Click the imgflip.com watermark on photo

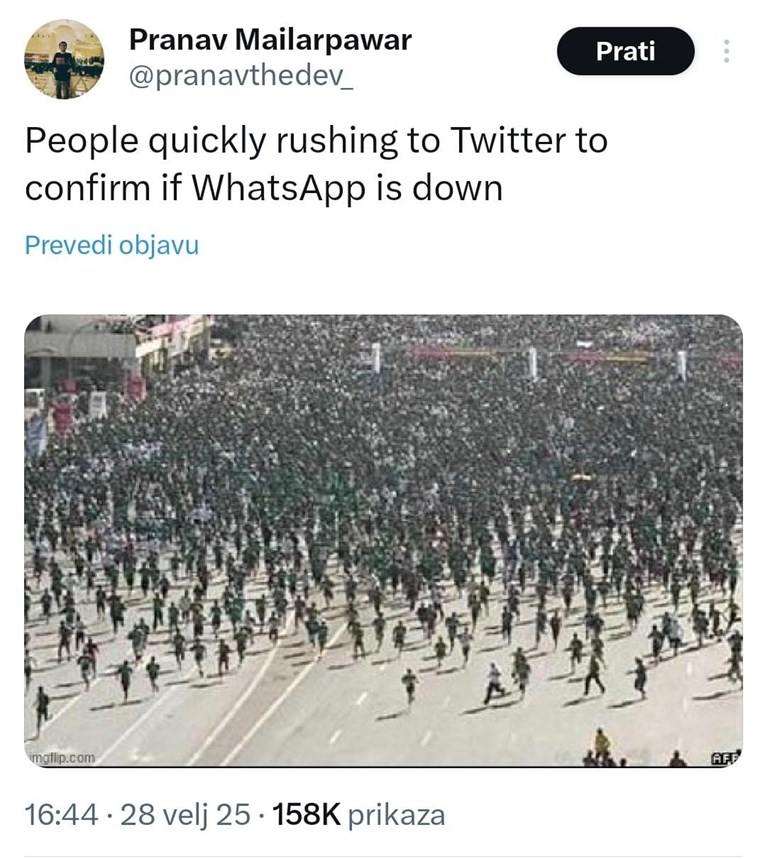(x=62, y=757)
